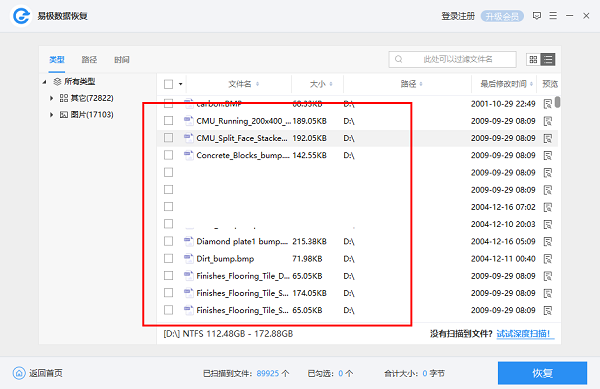Preview CMU_Running_200x400 file
Viewport: 600px width, 389px height.
click(x=548, y=121)
